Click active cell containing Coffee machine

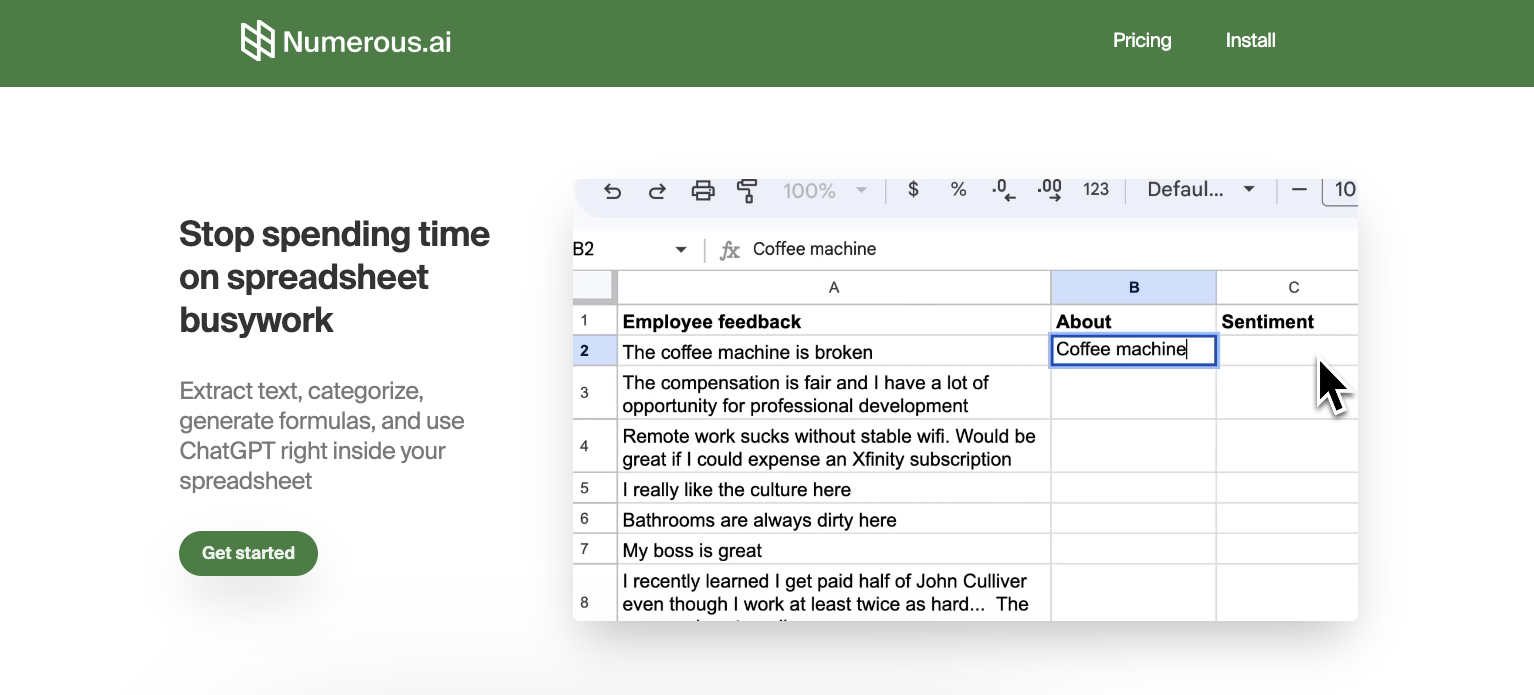(1134, 350)
